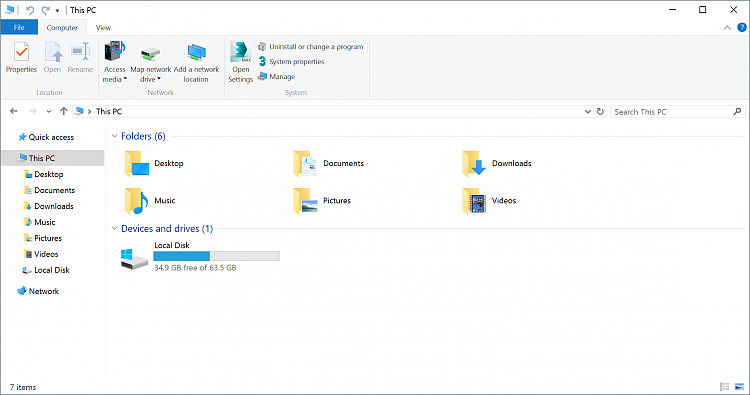Select the Local Disk drive icon
Viewport: 750px width, 395px height.
pos(134,259)
